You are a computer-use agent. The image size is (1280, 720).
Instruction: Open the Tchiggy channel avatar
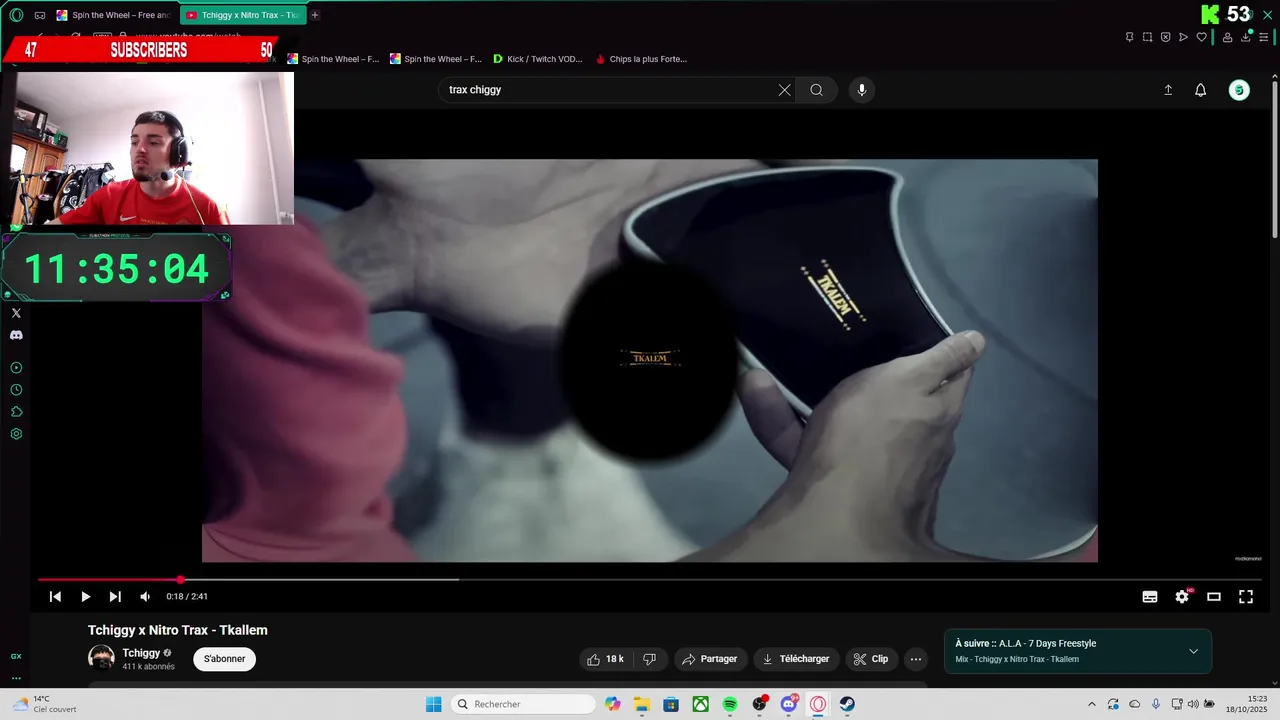coord(101,658)
